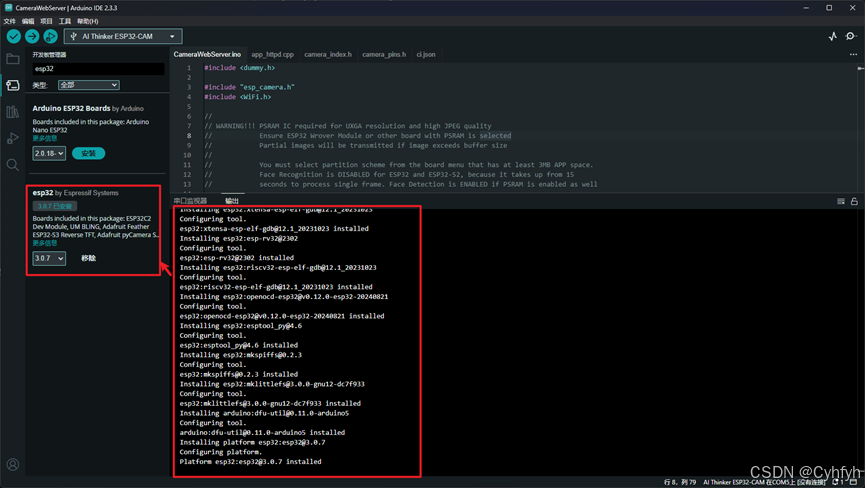Viewport: 865px width, 488px height.
Task: Open 更多信息 link under Arduino ESP32 Boards
Action: coord(45,138)
